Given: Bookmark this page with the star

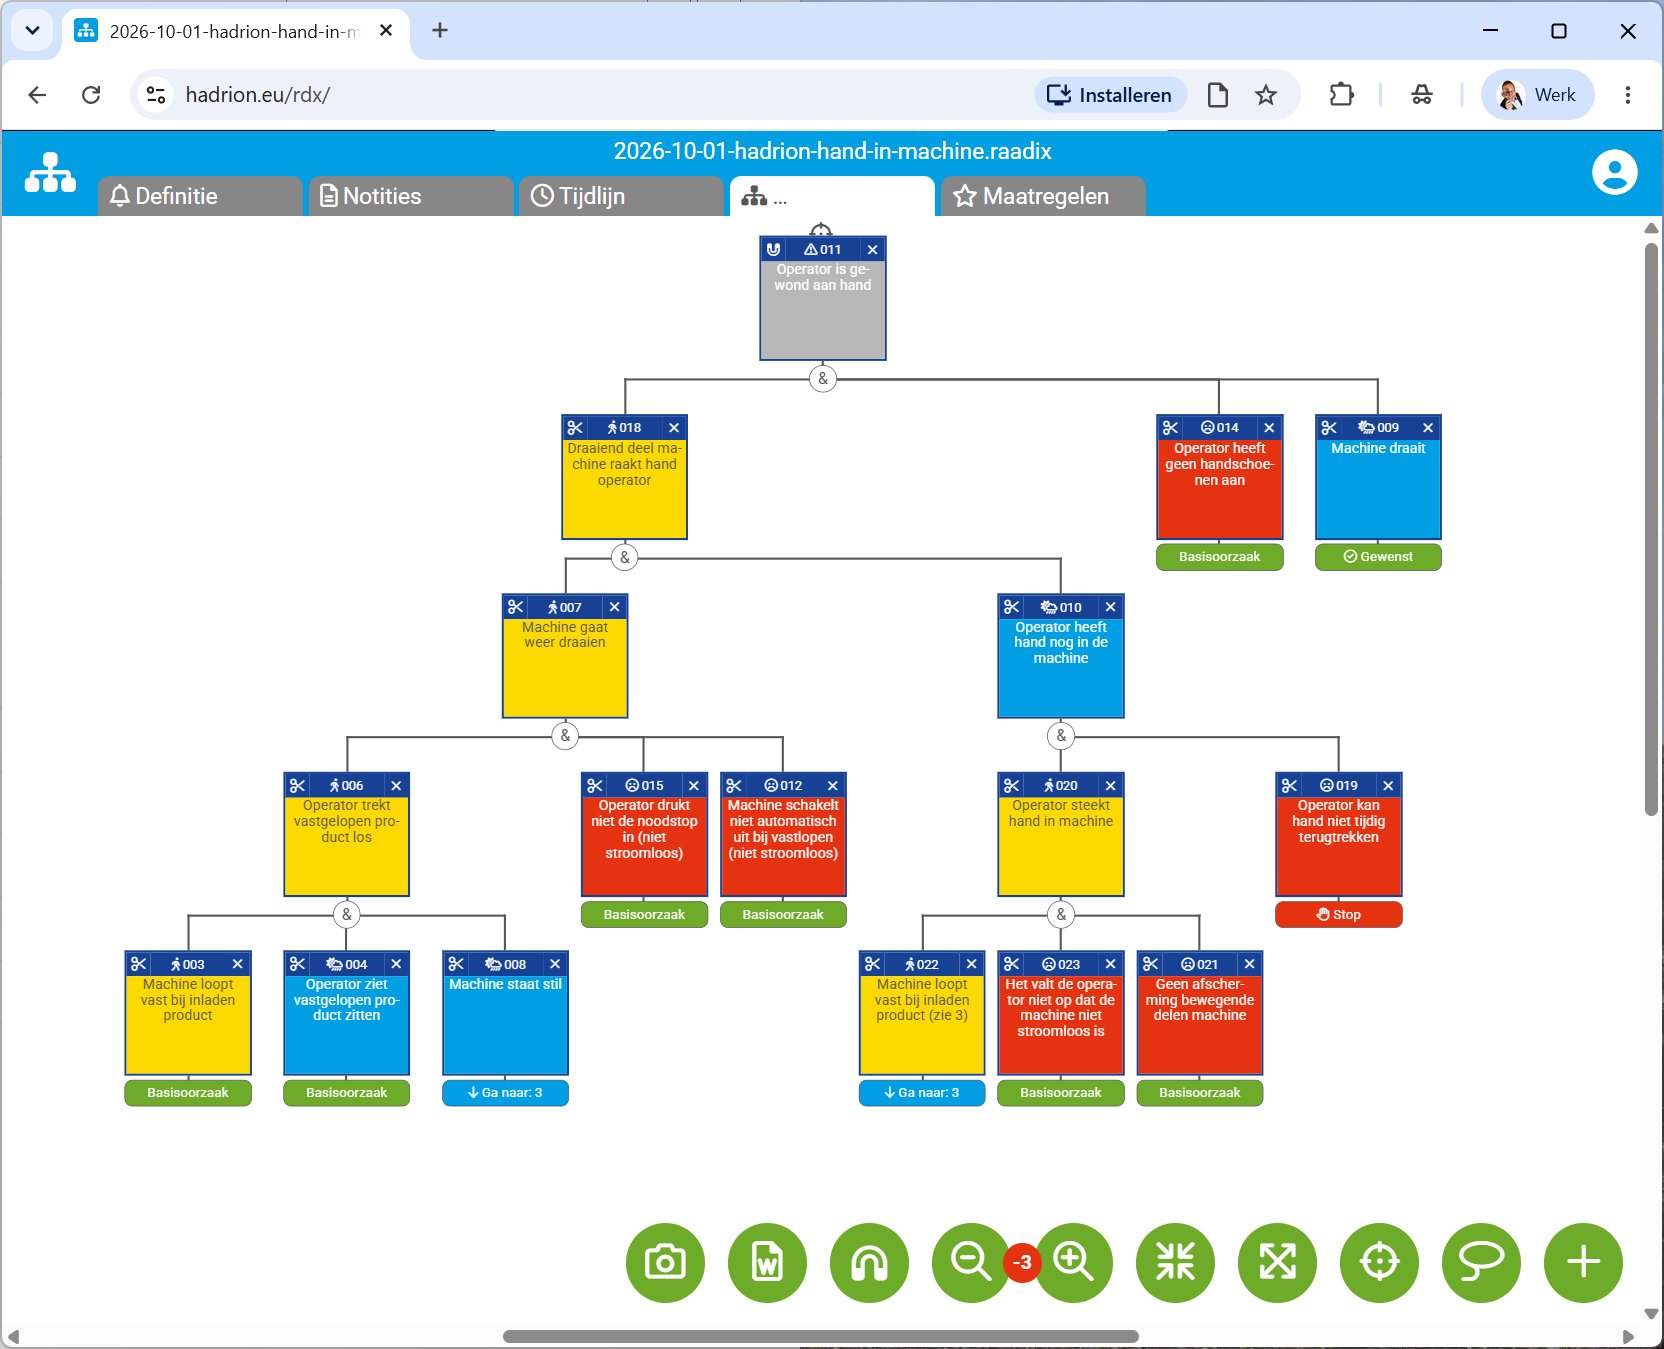Looking at the screenshot, I should pyautogui.click(x=1266, y=95).
